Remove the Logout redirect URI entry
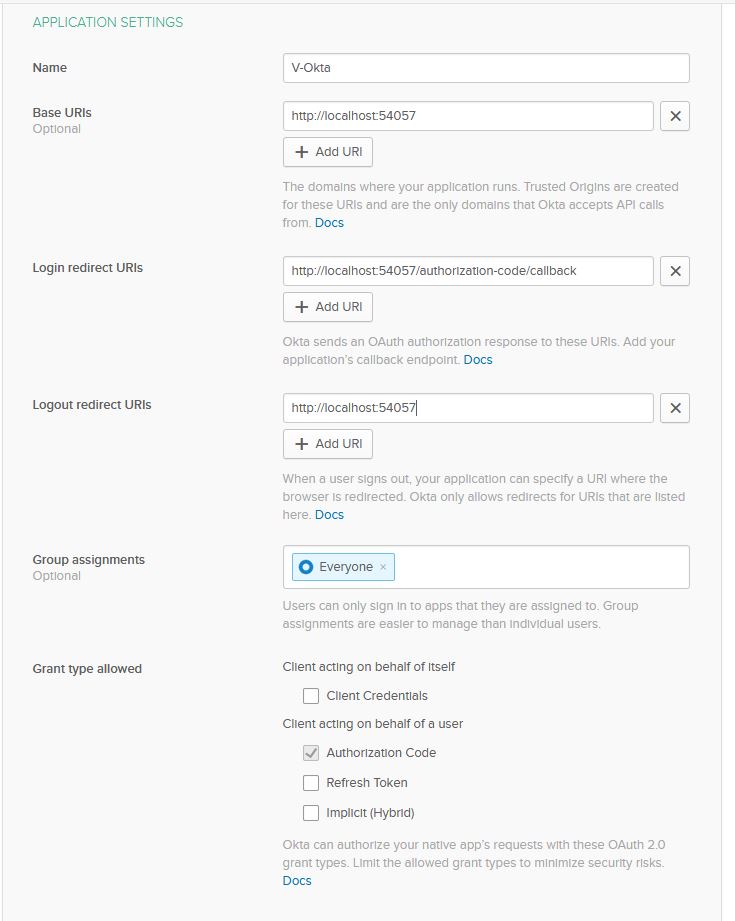 pos(675,408)
